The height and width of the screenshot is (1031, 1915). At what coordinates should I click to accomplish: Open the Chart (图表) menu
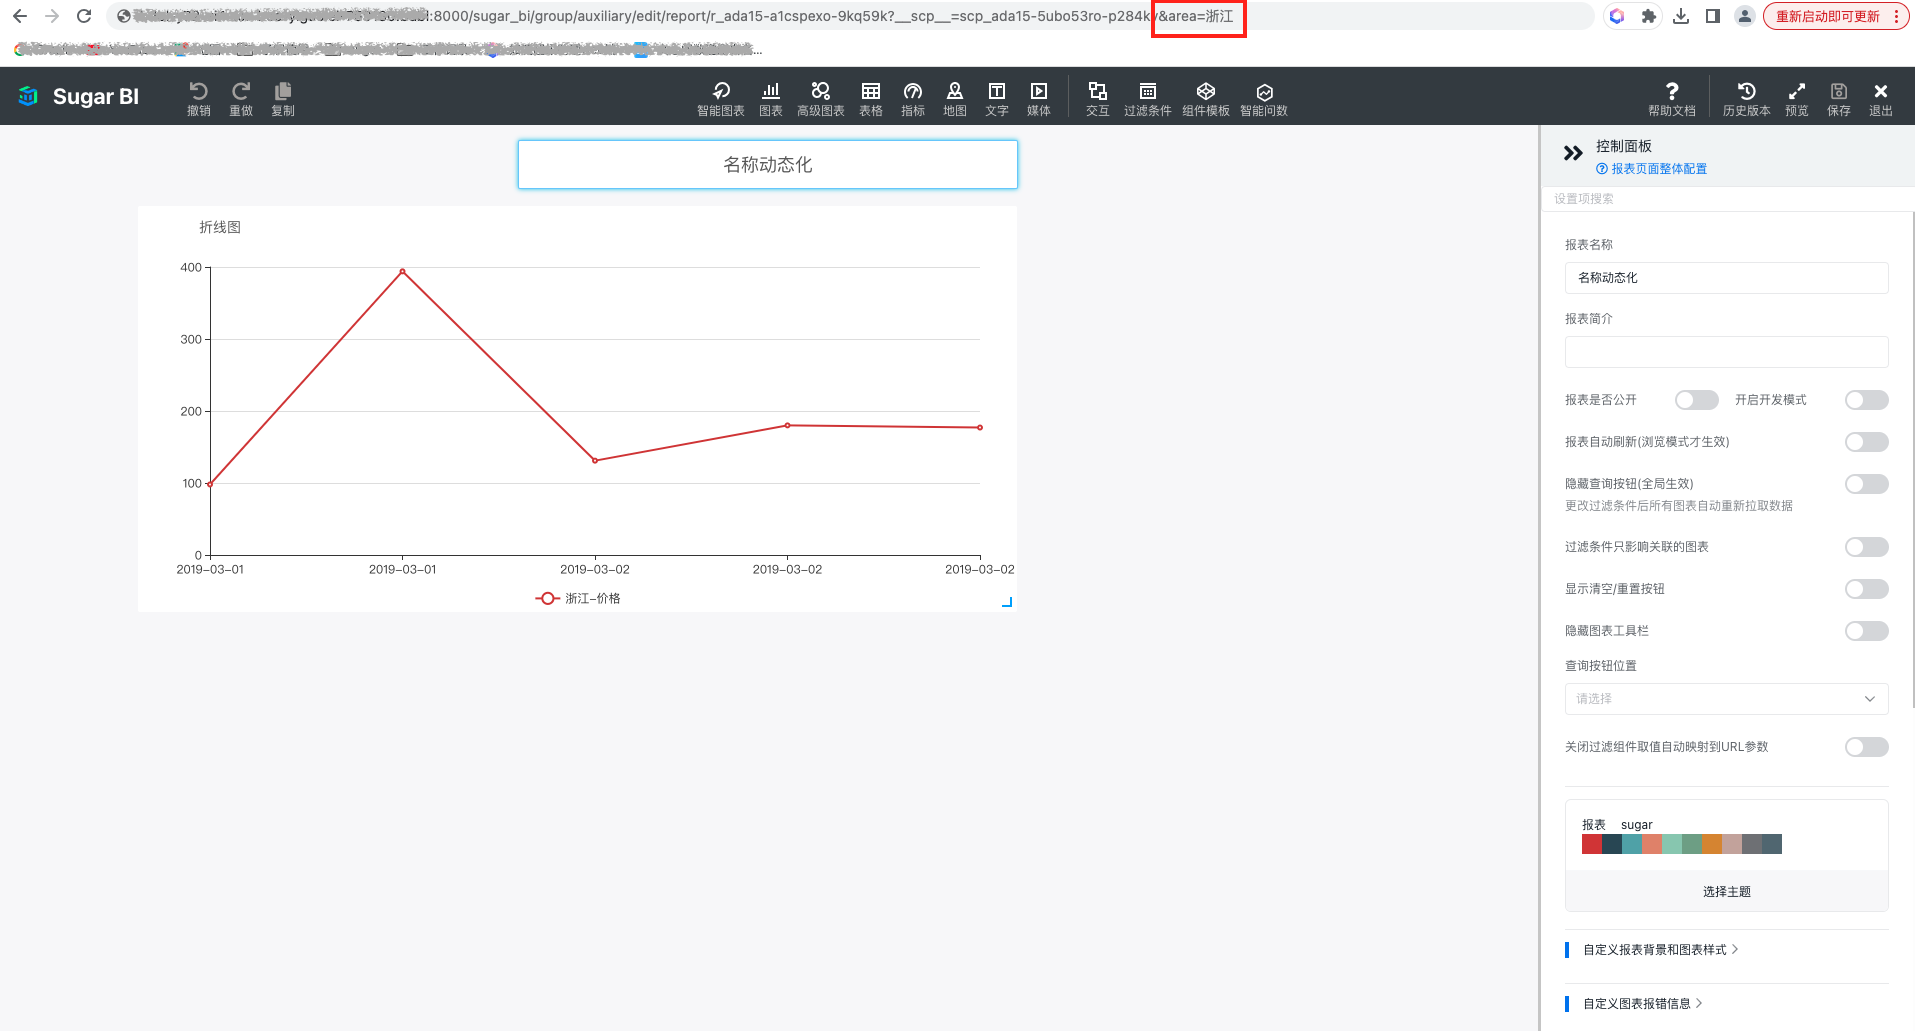coord(770,98)
